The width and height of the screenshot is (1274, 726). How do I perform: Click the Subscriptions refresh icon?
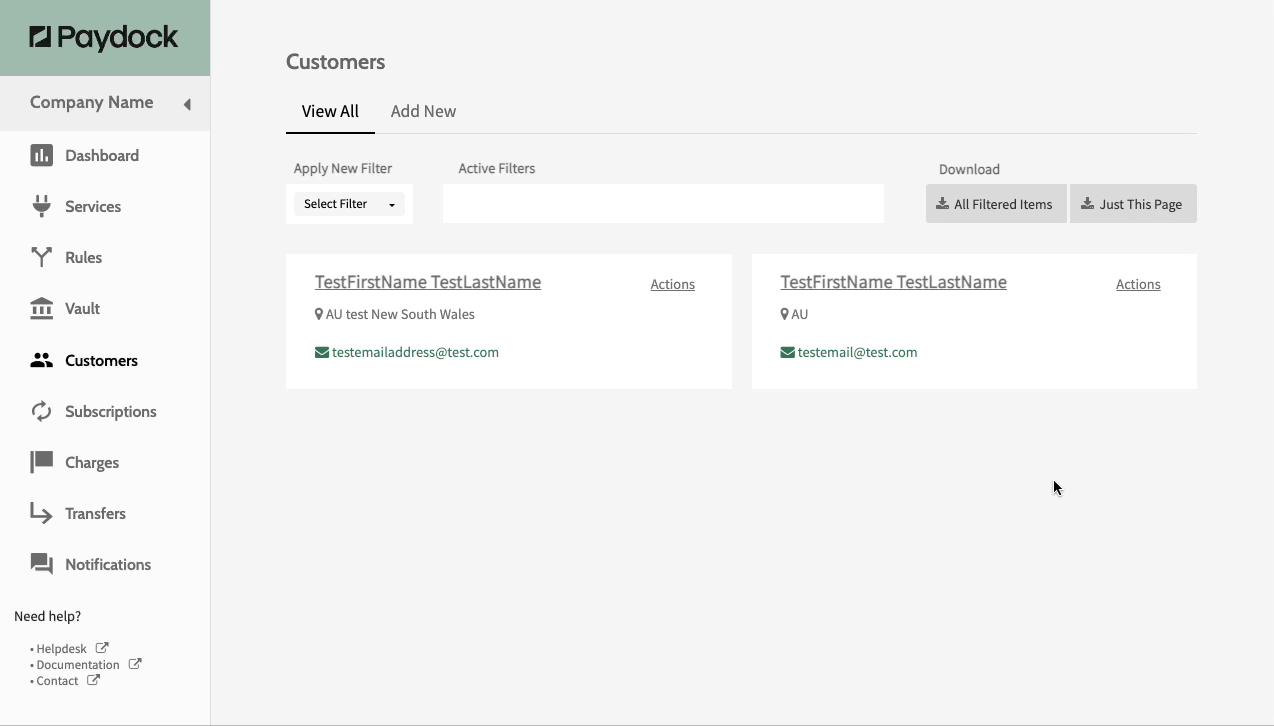pyautogui.click(x=41, y=411)
